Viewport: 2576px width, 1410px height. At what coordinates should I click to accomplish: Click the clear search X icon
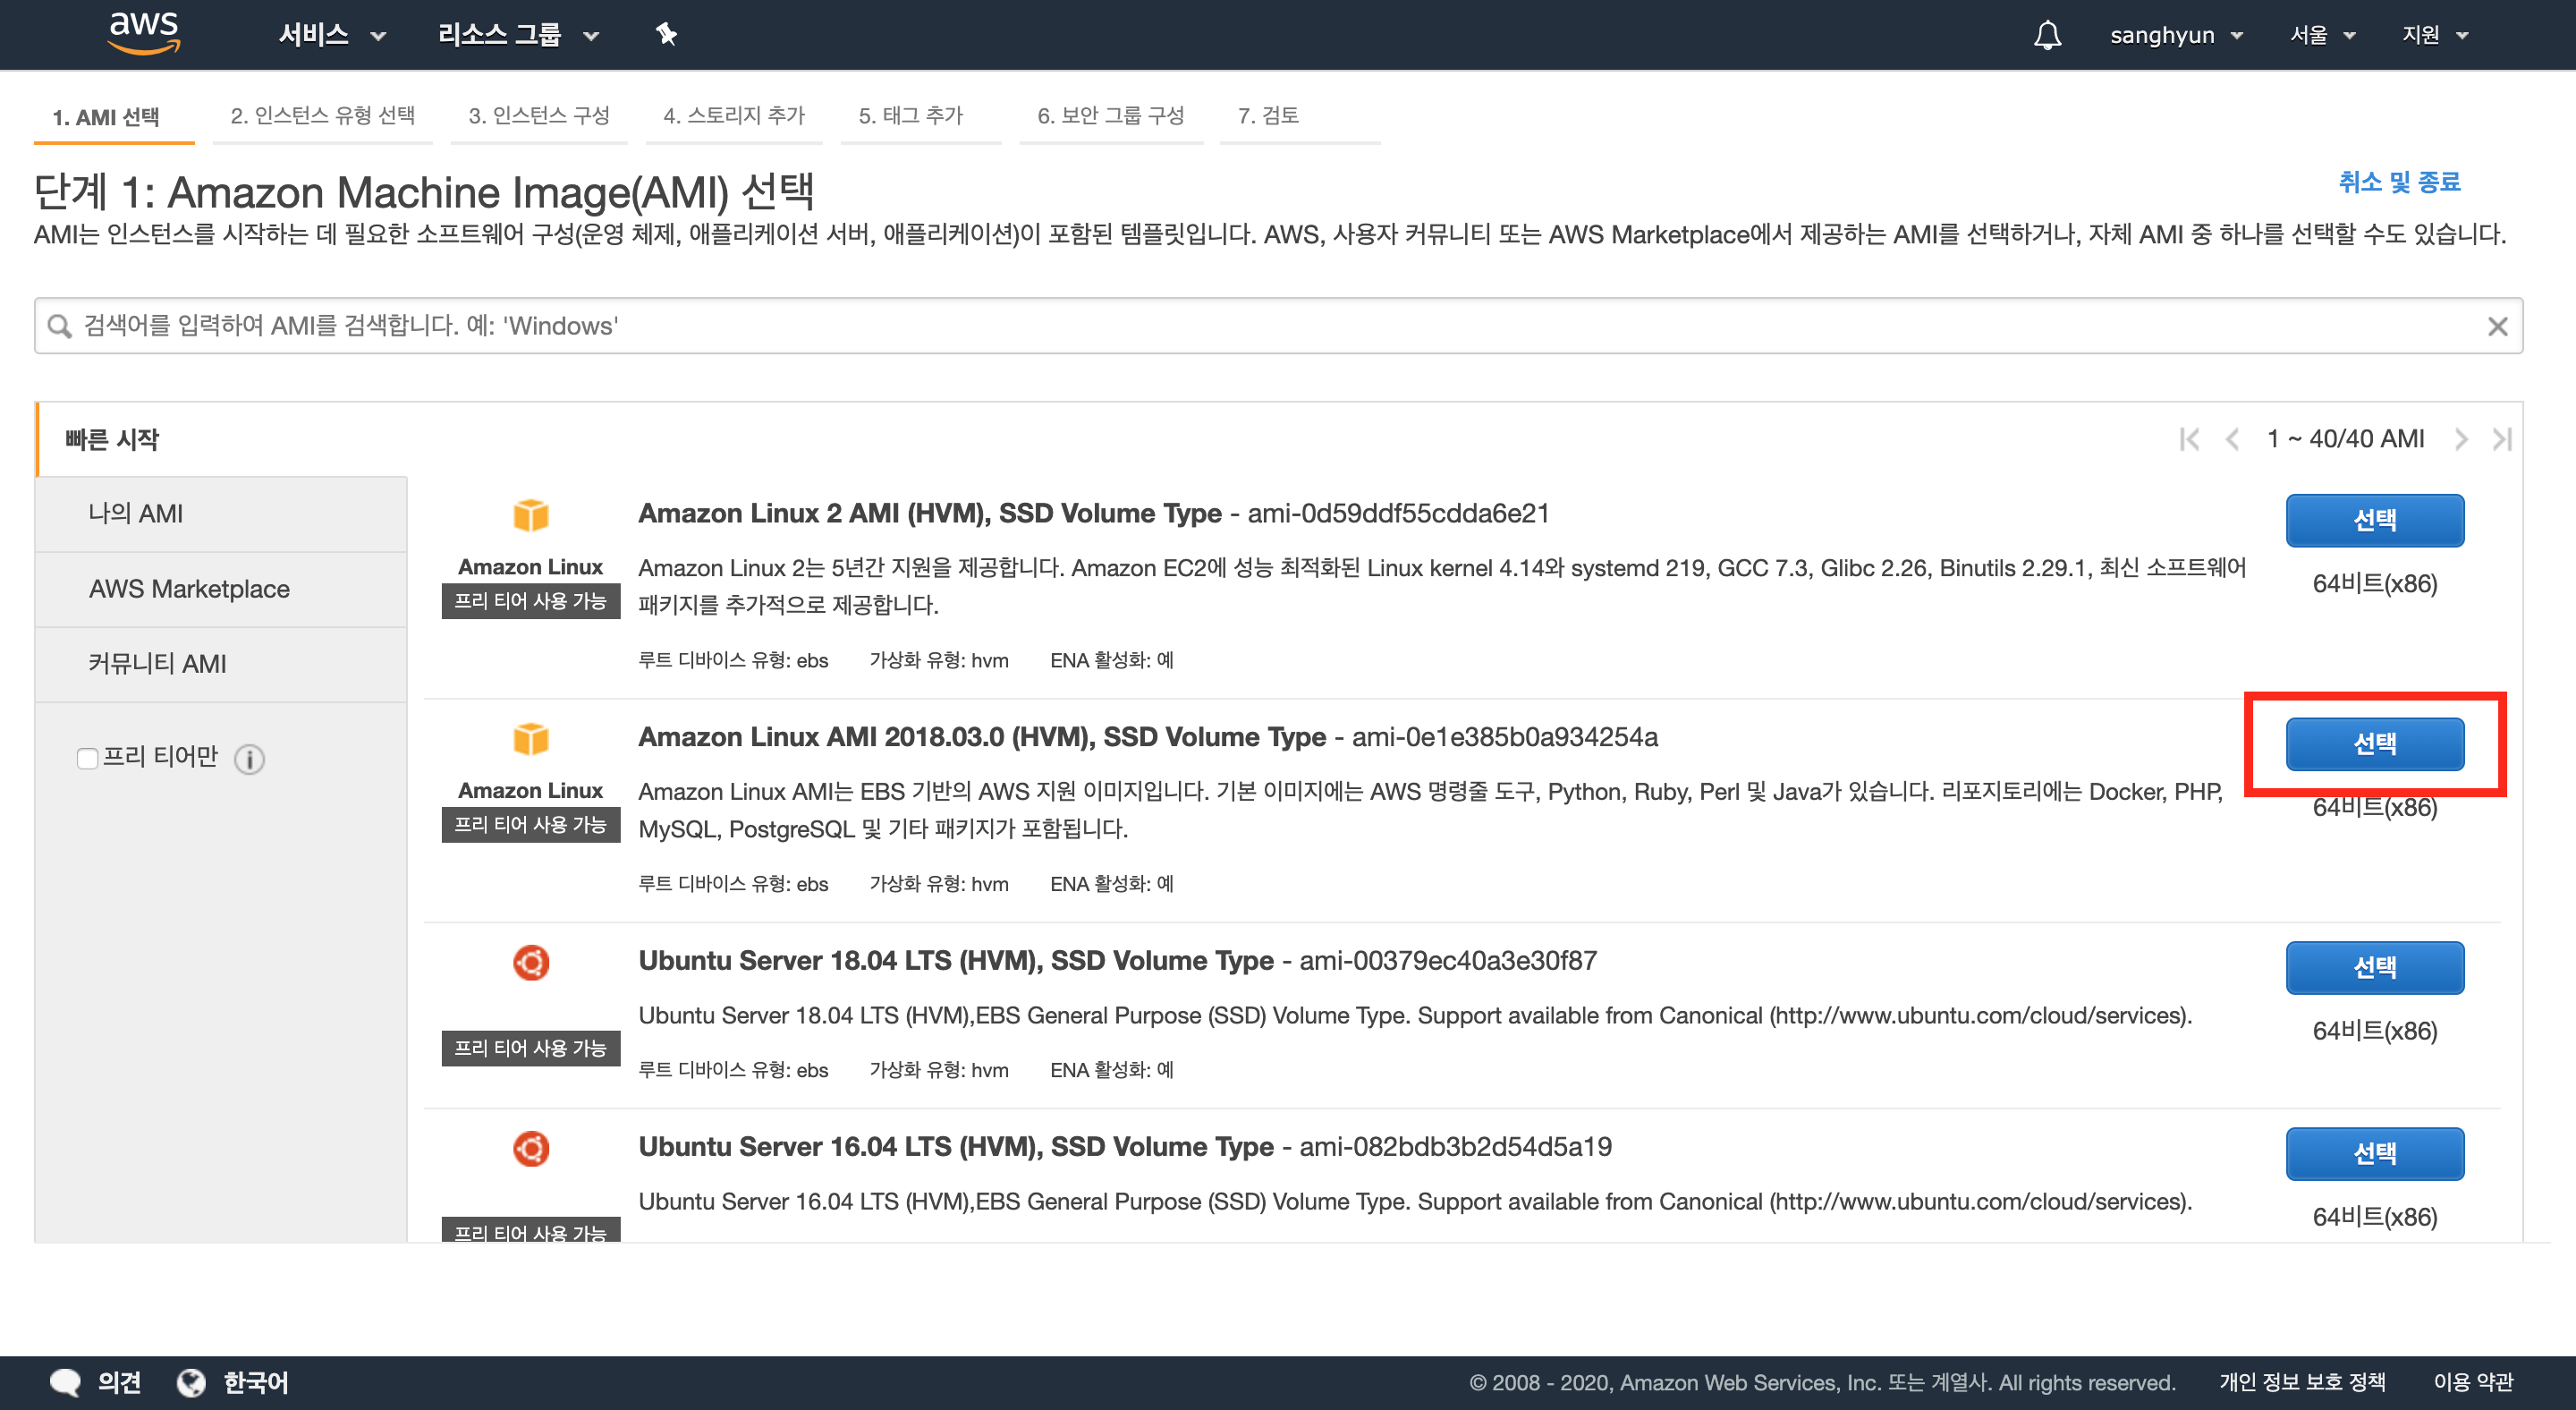point(2497,326)
